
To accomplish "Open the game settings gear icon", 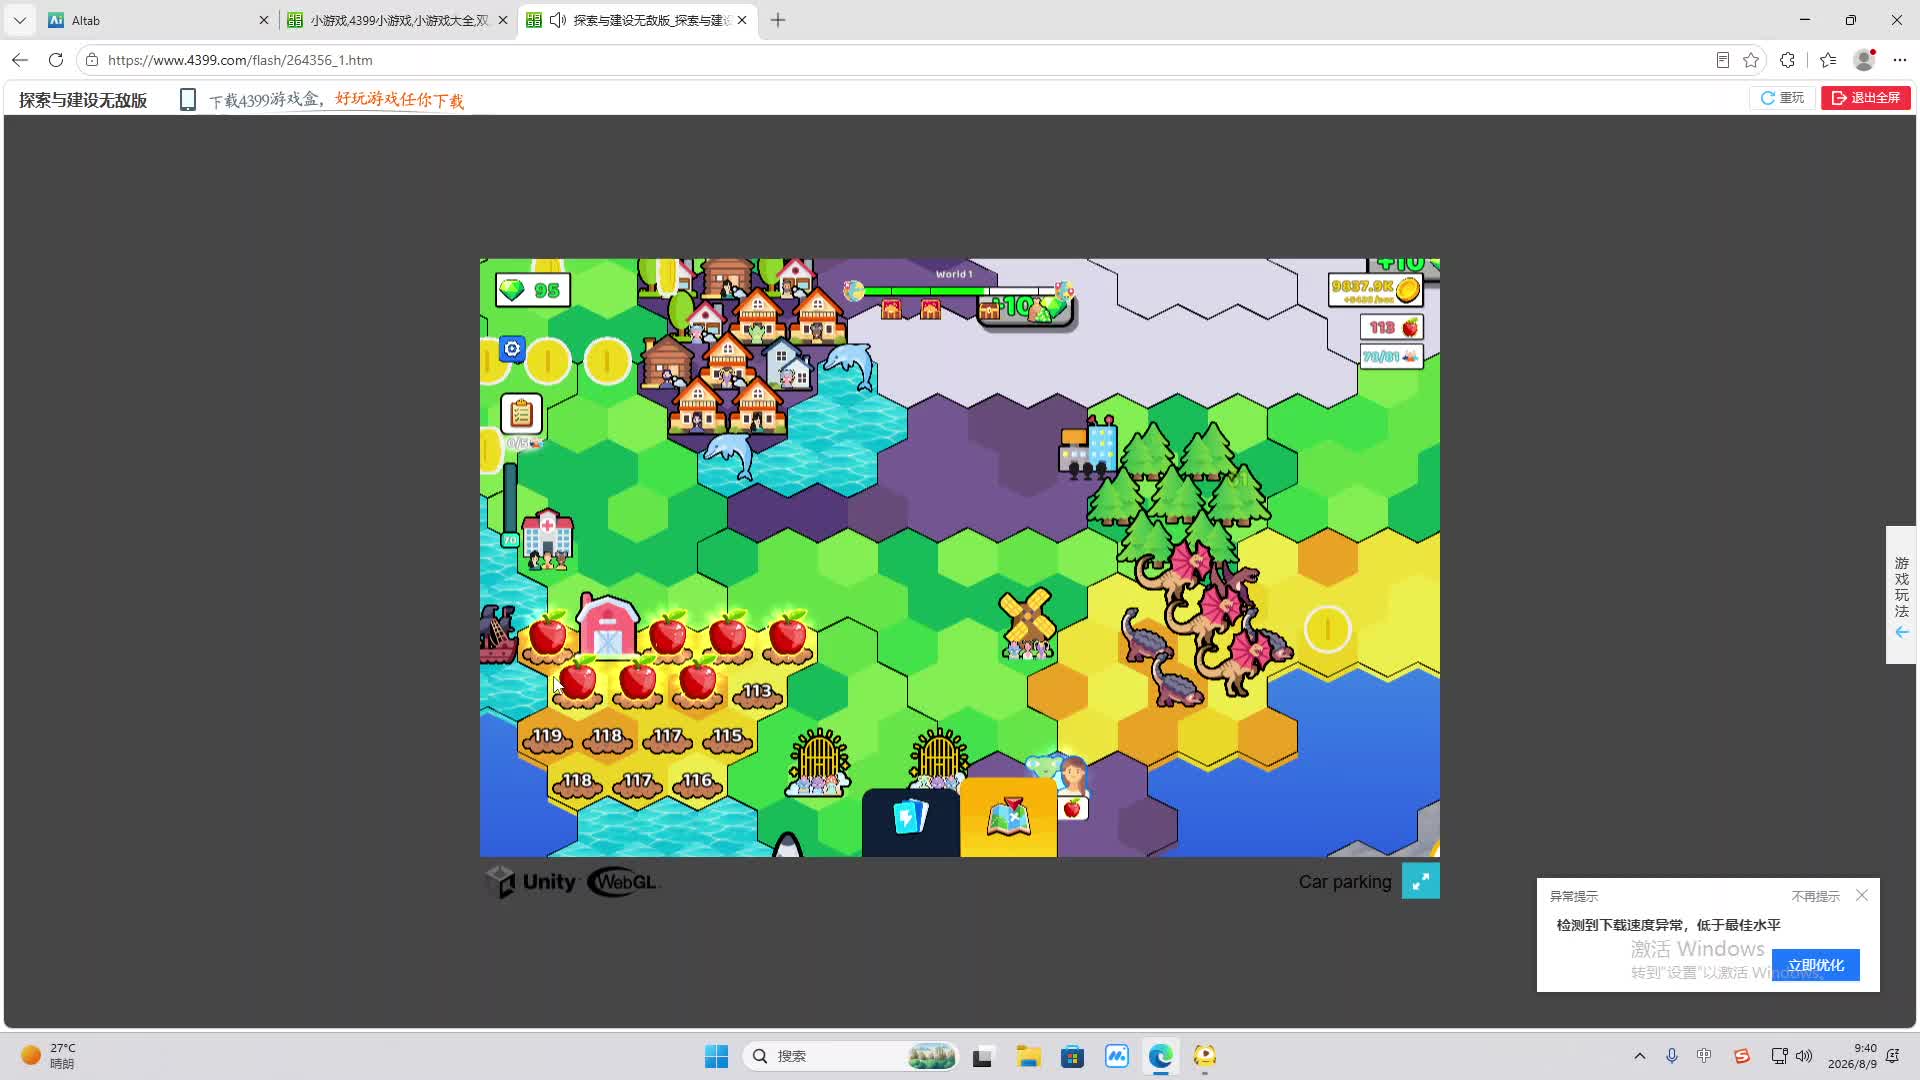I will pyautogui.click(x=512, y=349).
